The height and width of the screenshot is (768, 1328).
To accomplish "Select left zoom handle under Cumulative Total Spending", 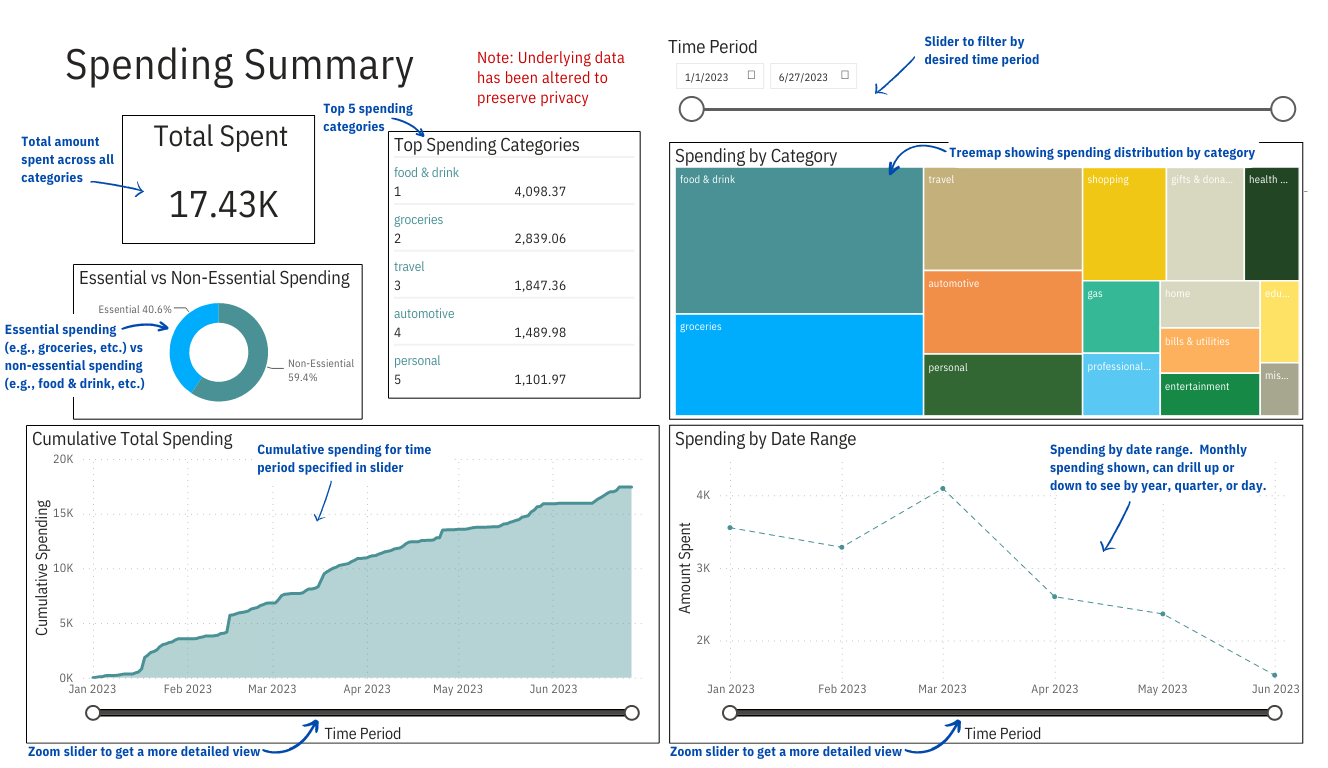I will point(93,712).
